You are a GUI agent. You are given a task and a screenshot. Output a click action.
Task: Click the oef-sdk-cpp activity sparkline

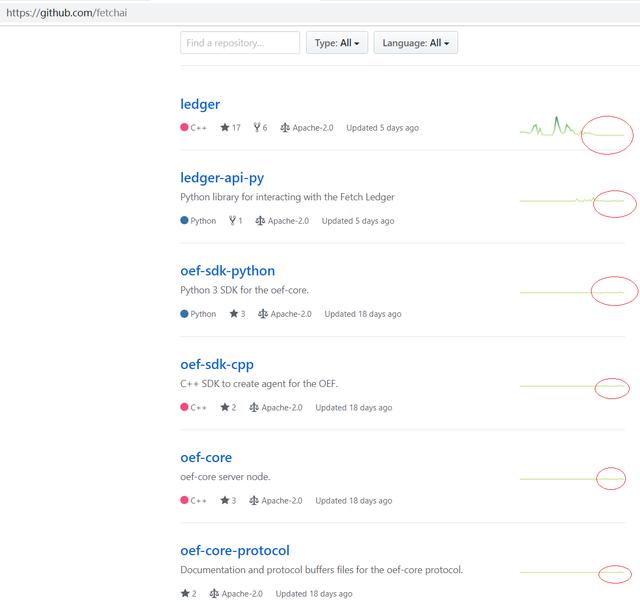pos(572,386)
